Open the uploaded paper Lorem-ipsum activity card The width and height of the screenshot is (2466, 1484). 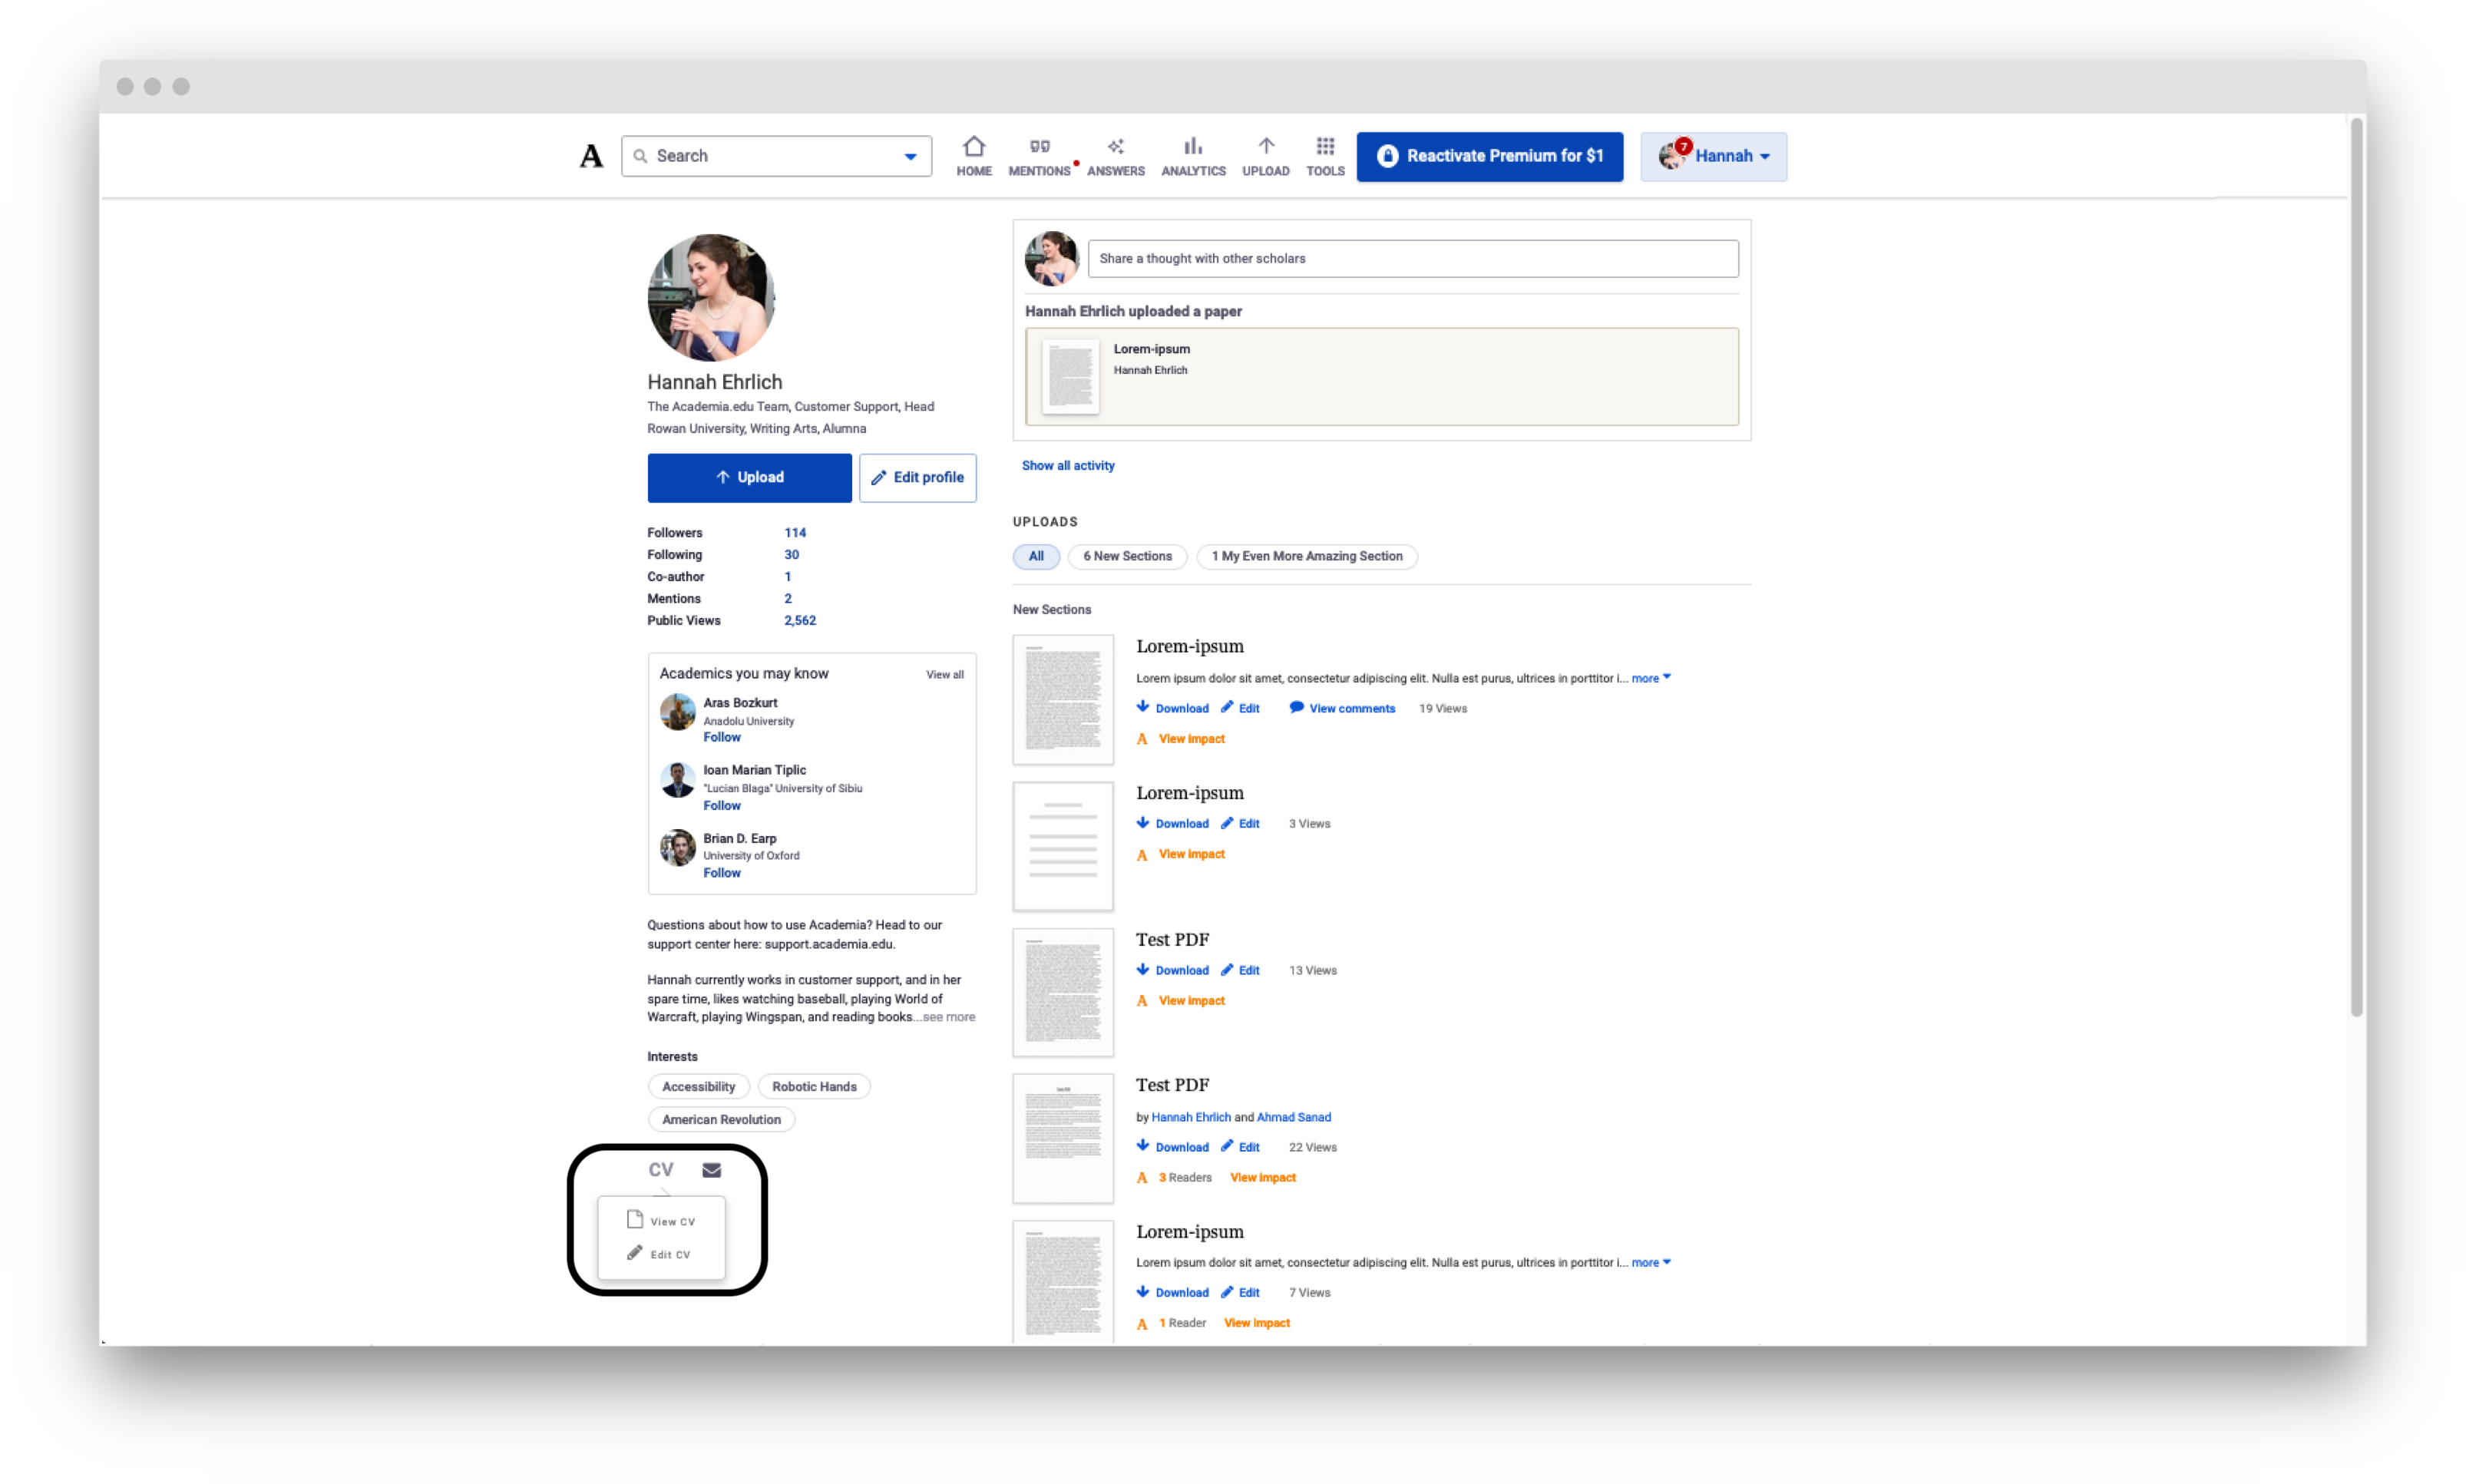point(1381,376)
